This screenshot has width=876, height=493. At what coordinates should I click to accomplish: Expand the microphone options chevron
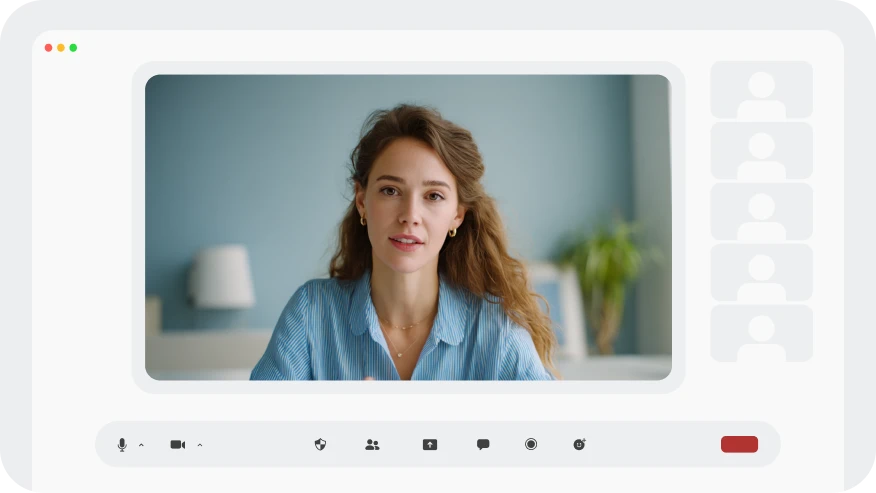pyautogui.click(x=141, y=445)
